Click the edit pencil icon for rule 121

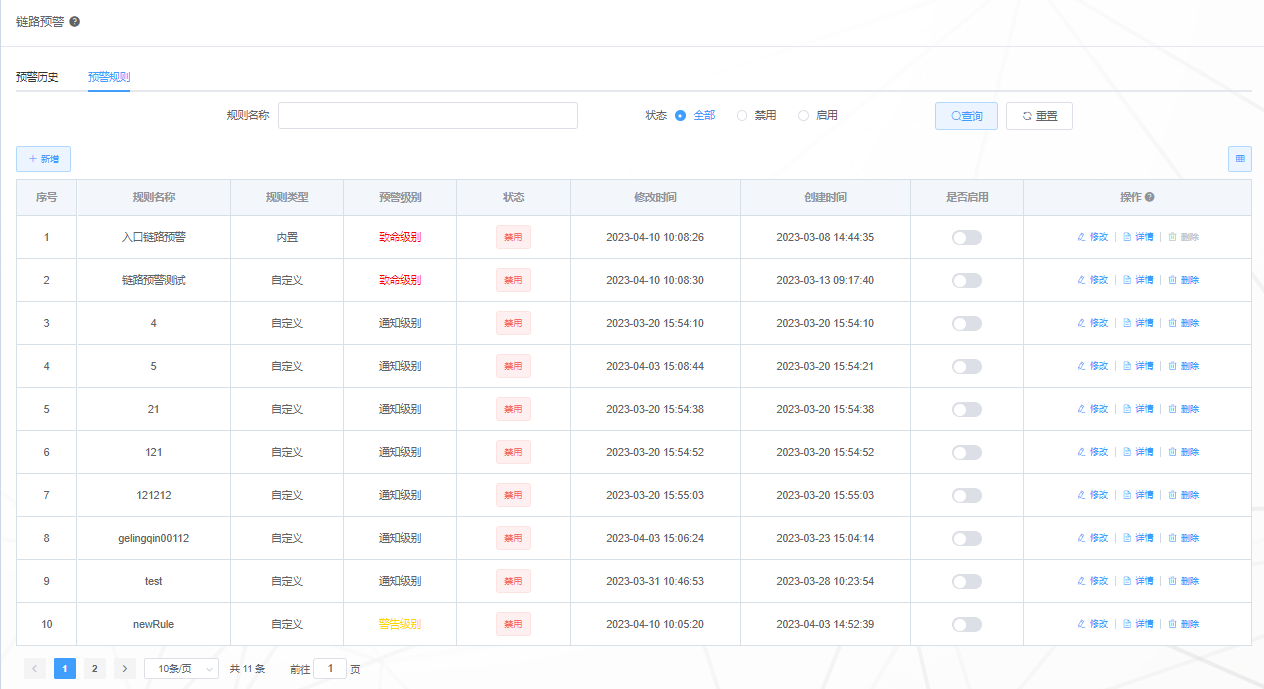(1081, 452)
